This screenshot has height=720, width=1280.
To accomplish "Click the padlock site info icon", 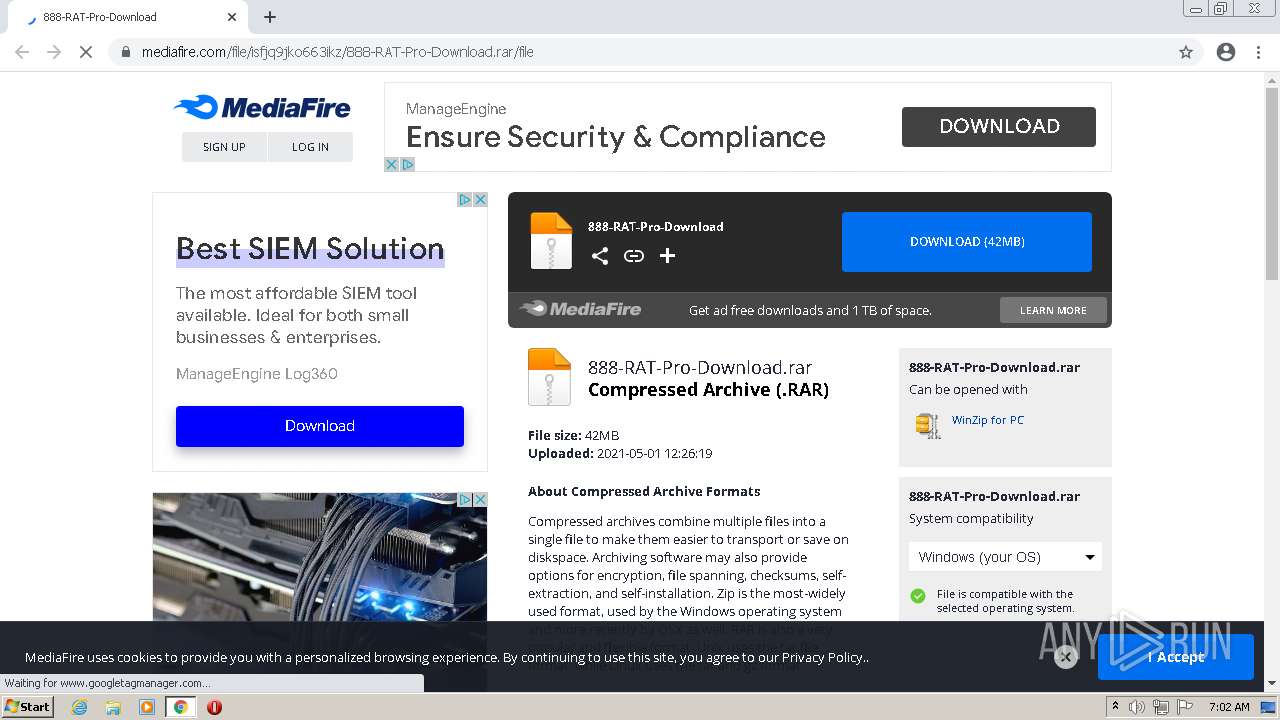I will (x=126, y=52).
